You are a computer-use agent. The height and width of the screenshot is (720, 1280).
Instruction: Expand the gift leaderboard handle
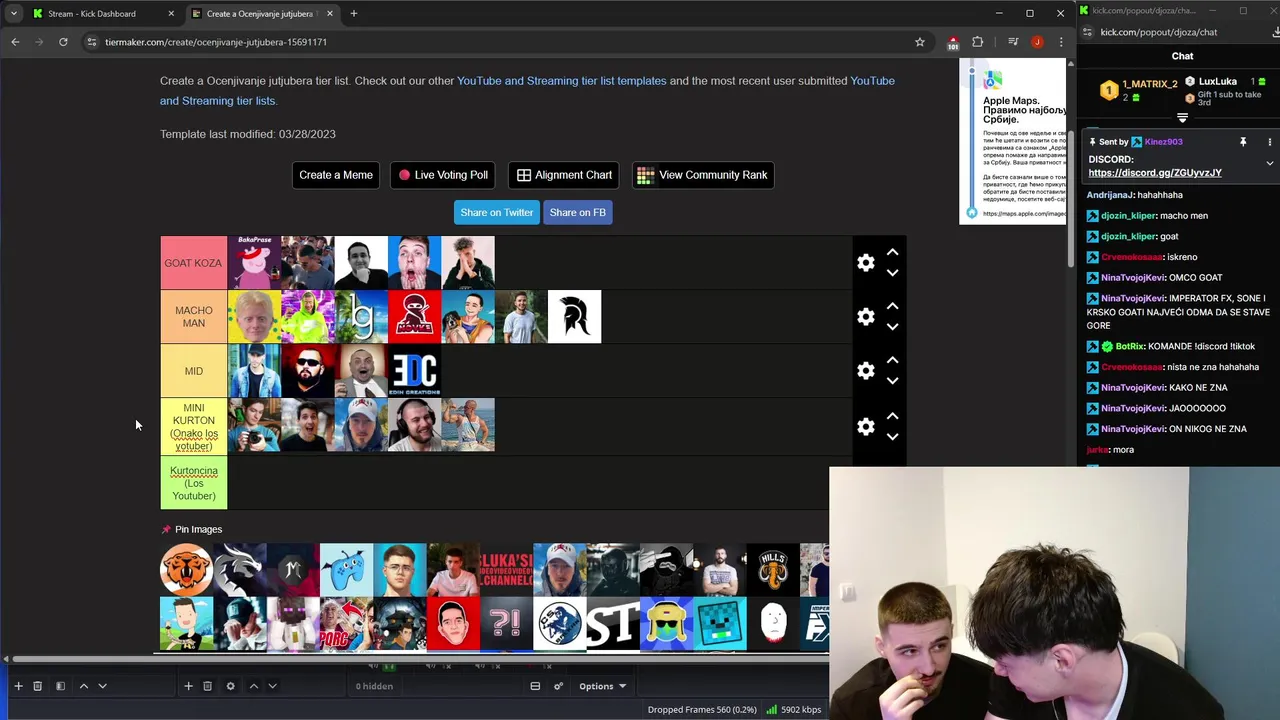click(1182, 118)
